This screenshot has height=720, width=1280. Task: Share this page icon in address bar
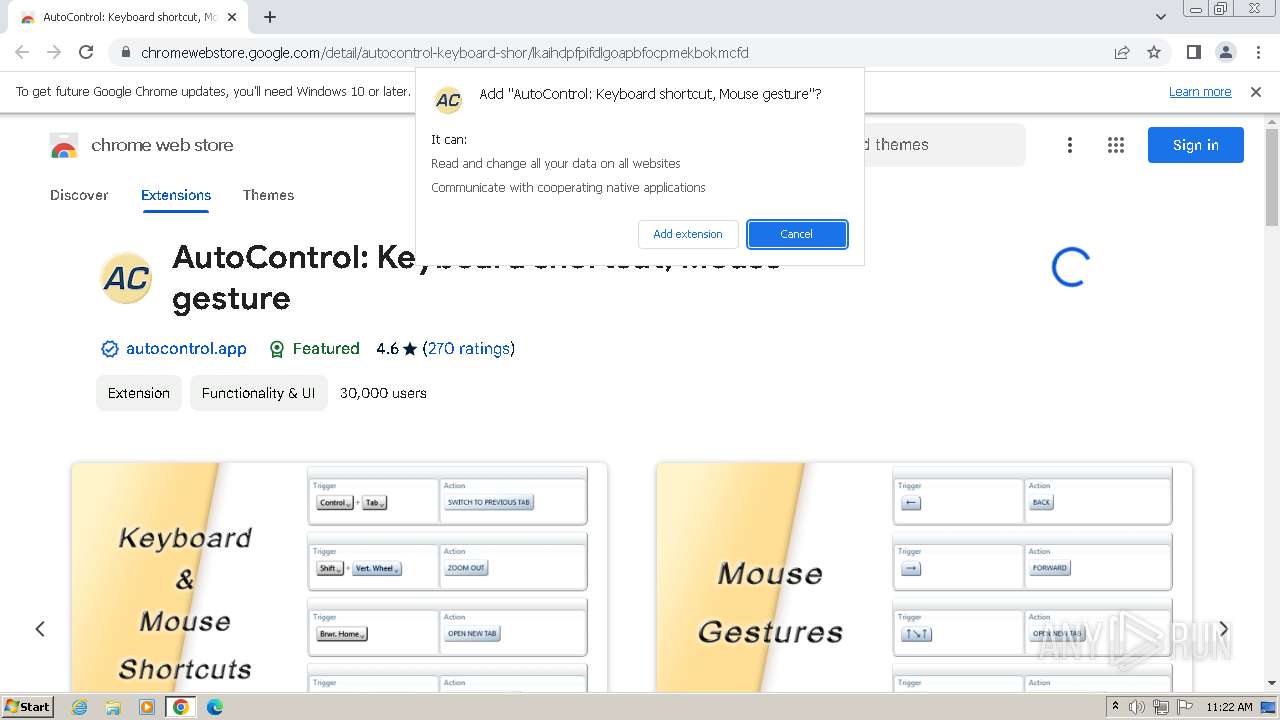1122,53
